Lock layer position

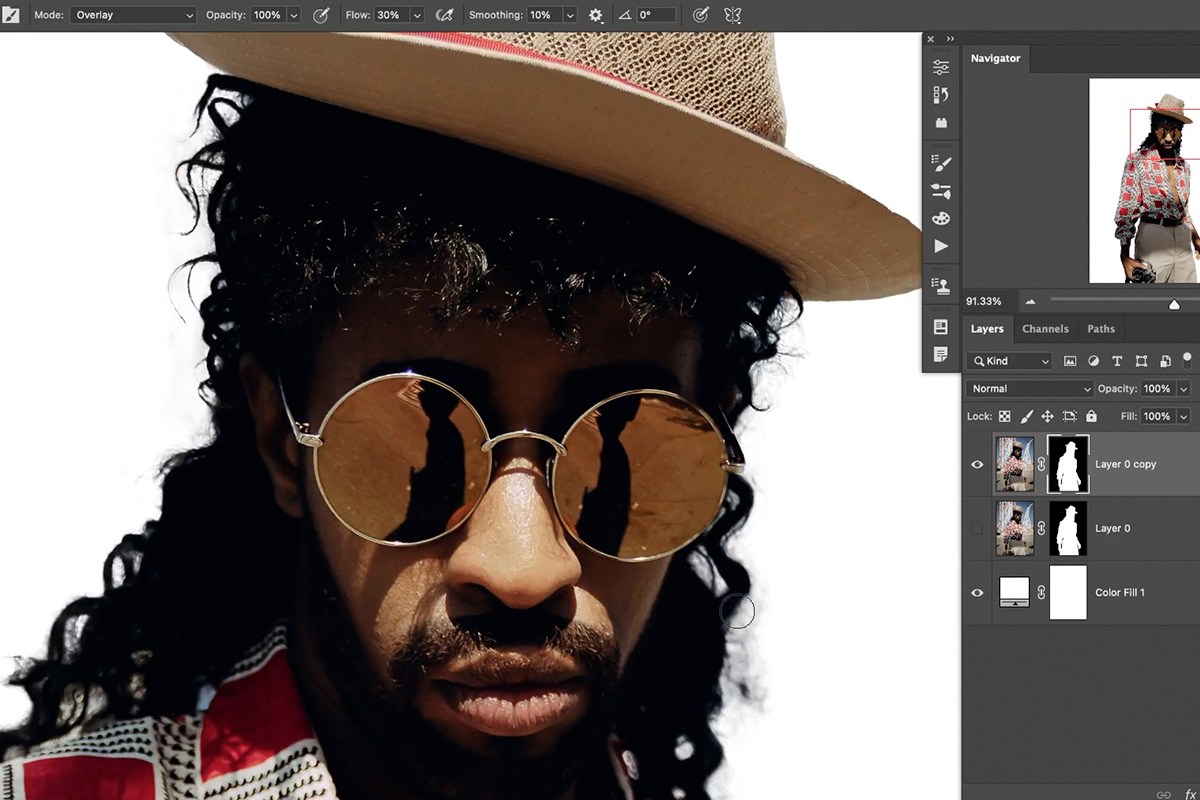pos(1047,416)
